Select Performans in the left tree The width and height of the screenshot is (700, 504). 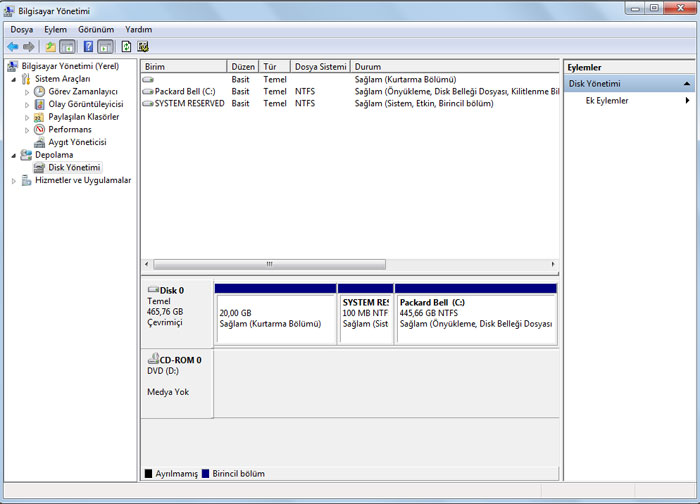point(69,130)
